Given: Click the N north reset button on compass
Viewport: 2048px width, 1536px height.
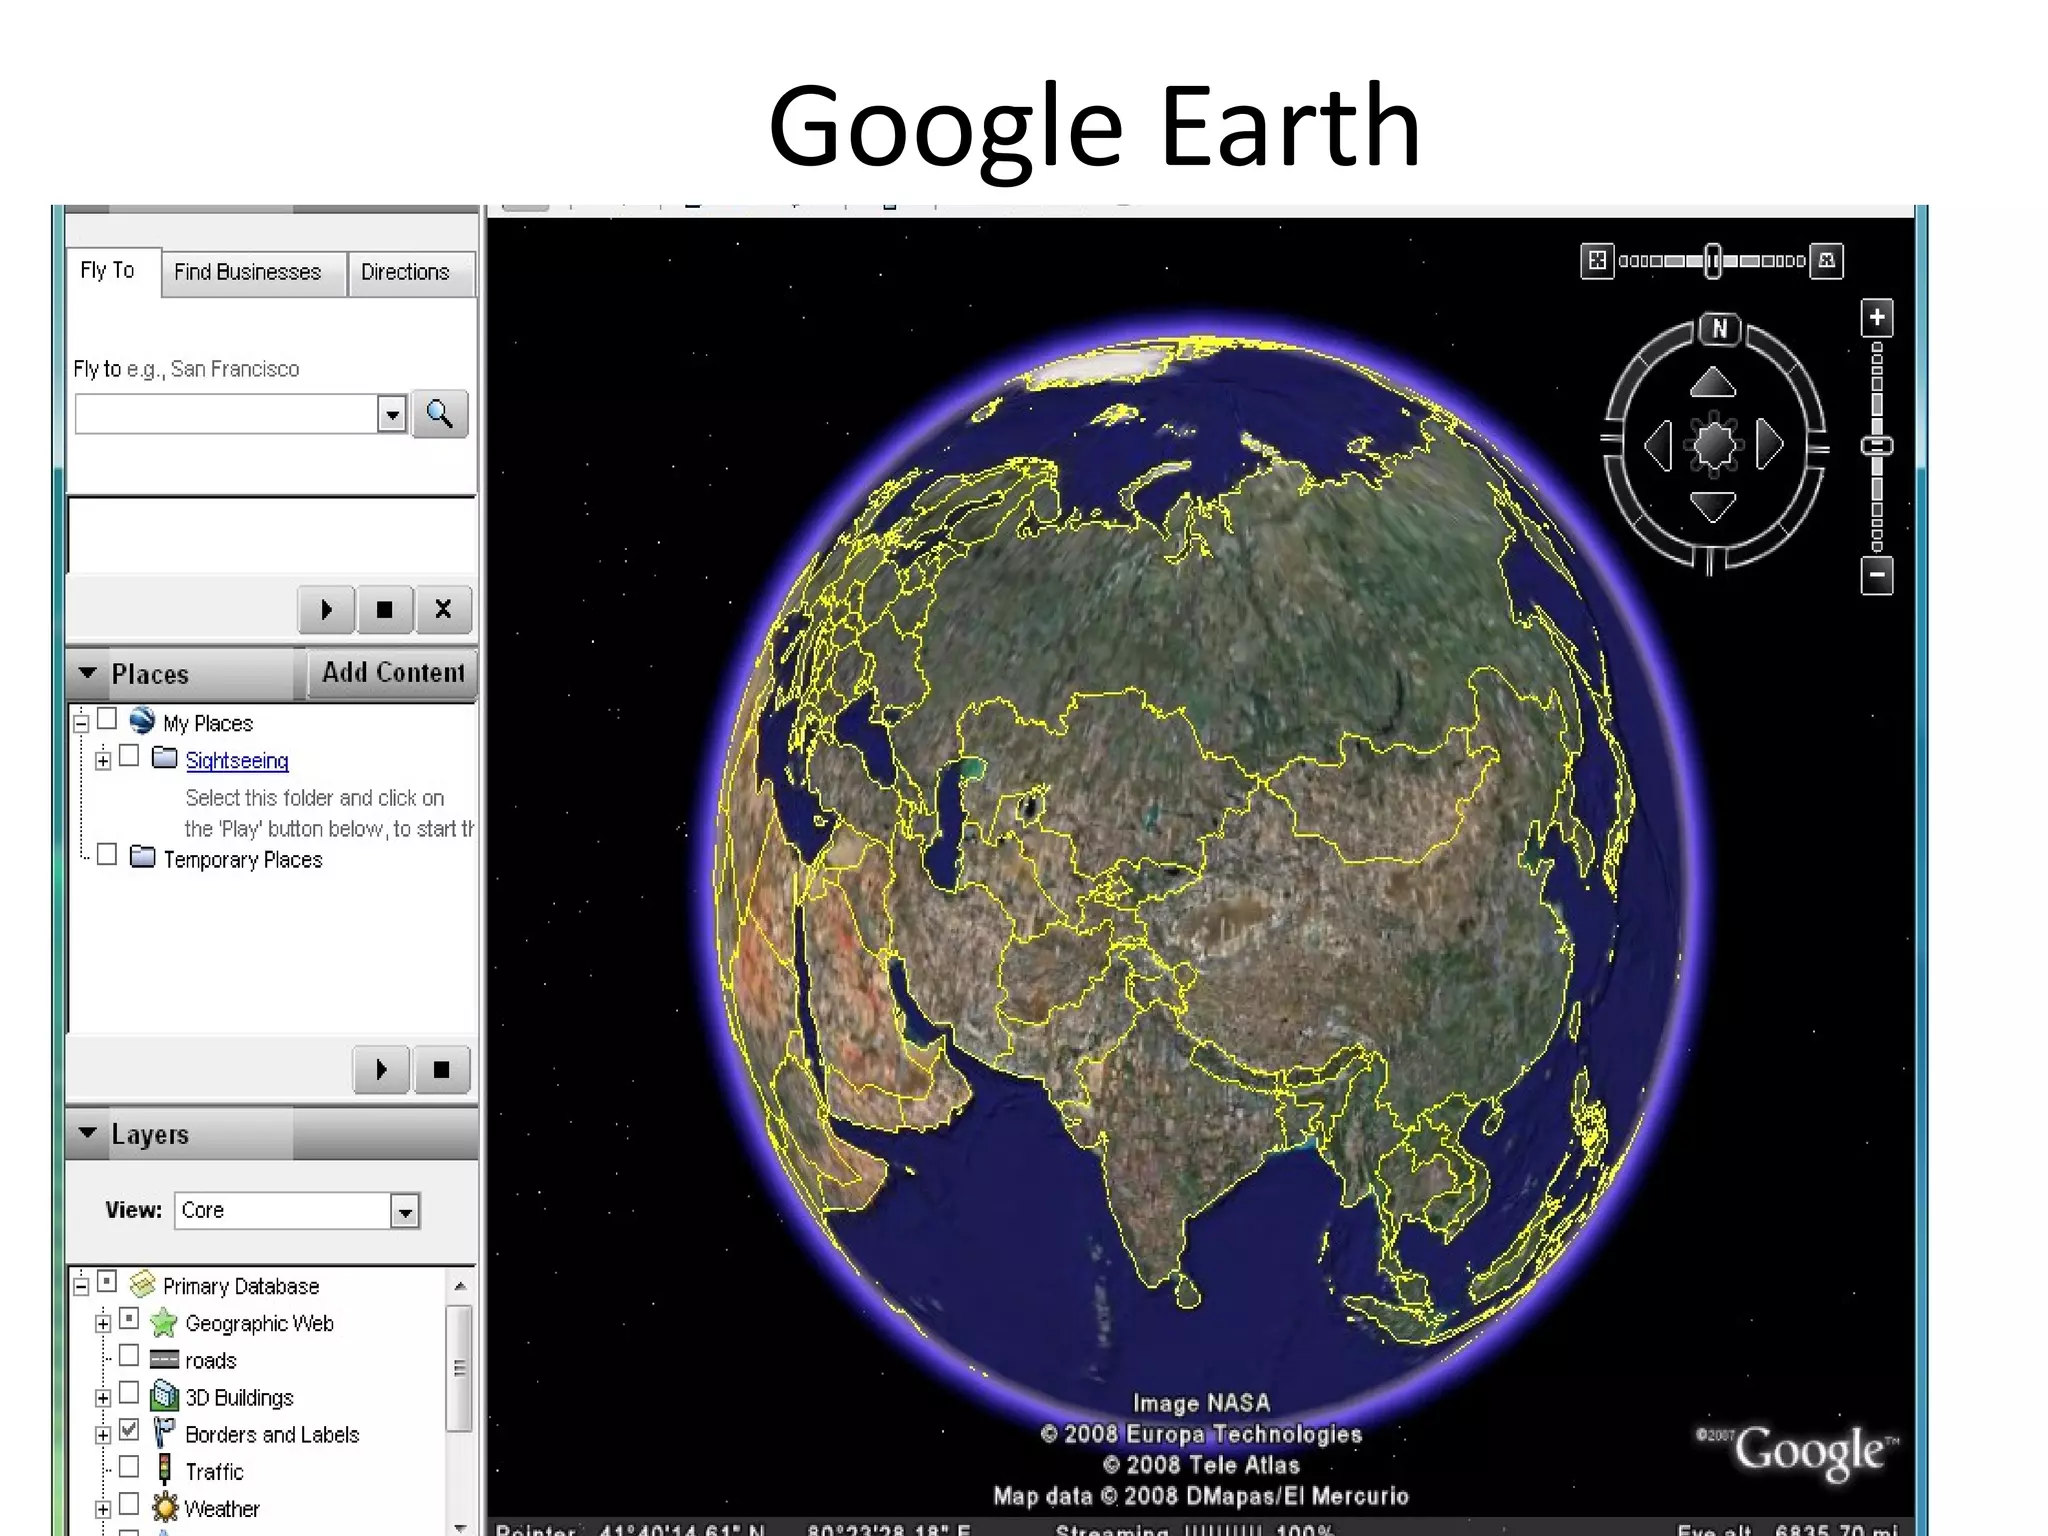Looking at the screenshot, I should (x=1720, y=328).
